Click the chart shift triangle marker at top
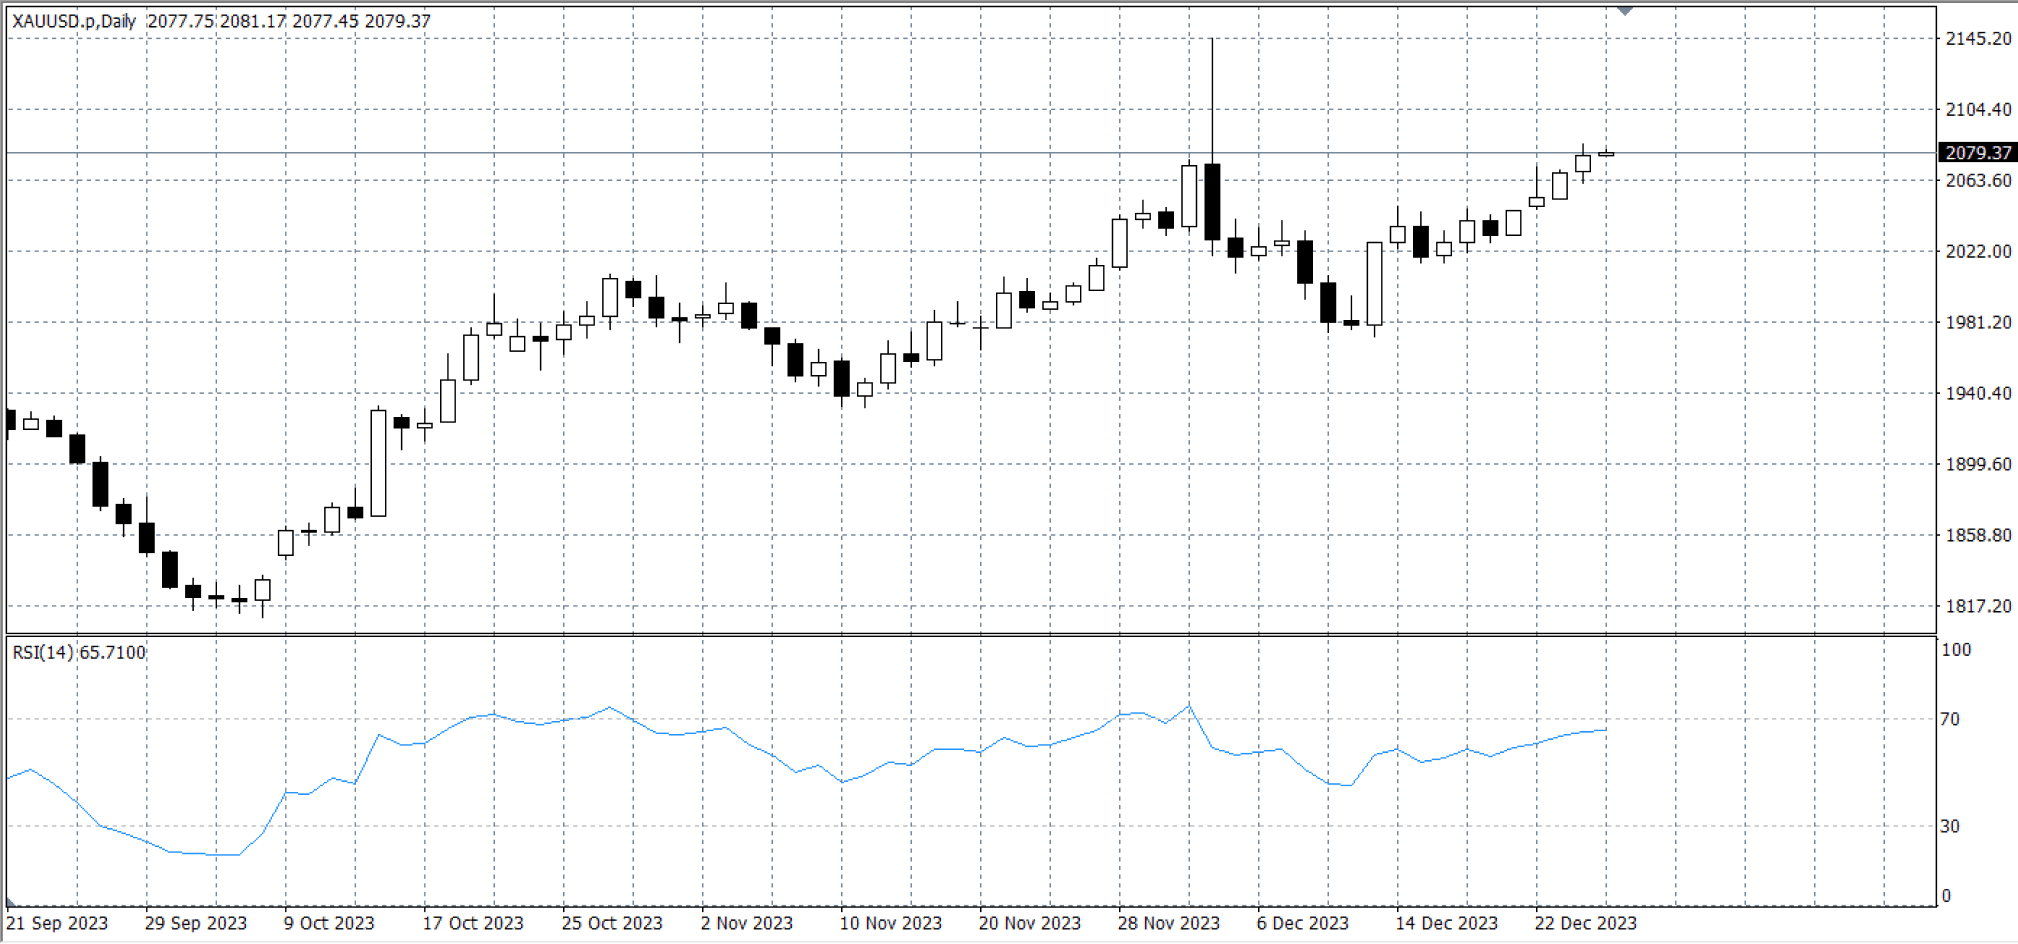The width and height of the screenshot is (2018, 944). (1625, 10)
